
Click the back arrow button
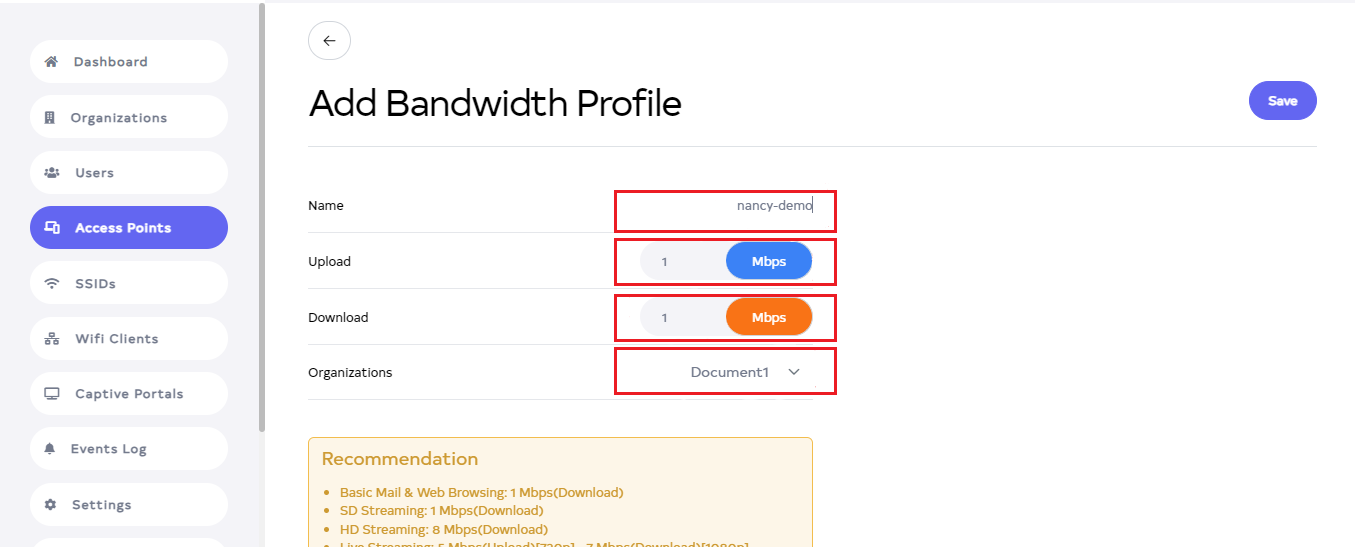[329, 41]
